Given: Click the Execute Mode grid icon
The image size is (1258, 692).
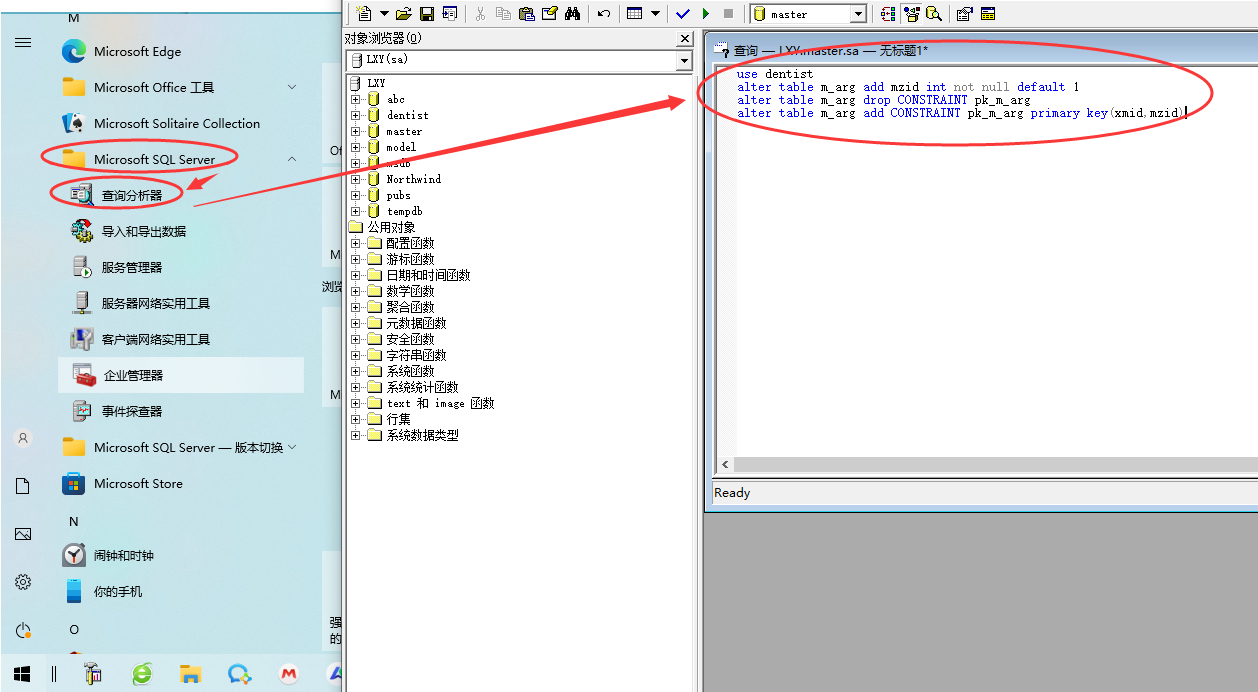Looking at the screenshot, I should 634,14.
